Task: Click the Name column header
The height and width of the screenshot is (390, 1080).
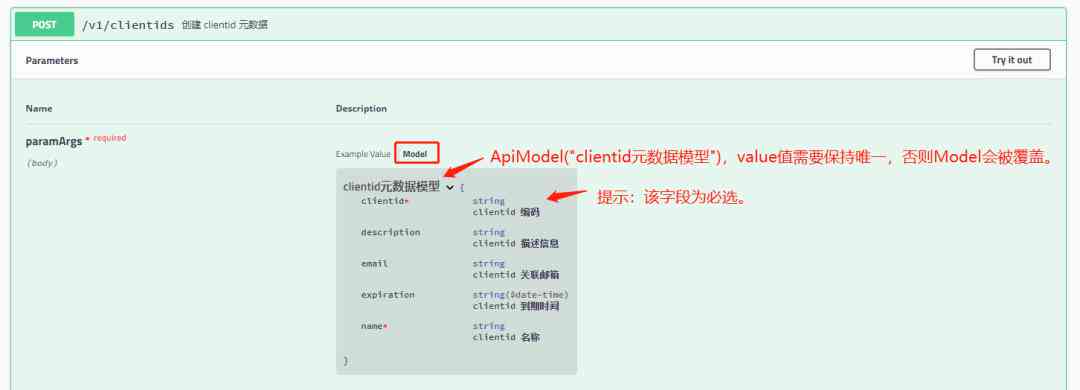Action: [x=39, y=108]
